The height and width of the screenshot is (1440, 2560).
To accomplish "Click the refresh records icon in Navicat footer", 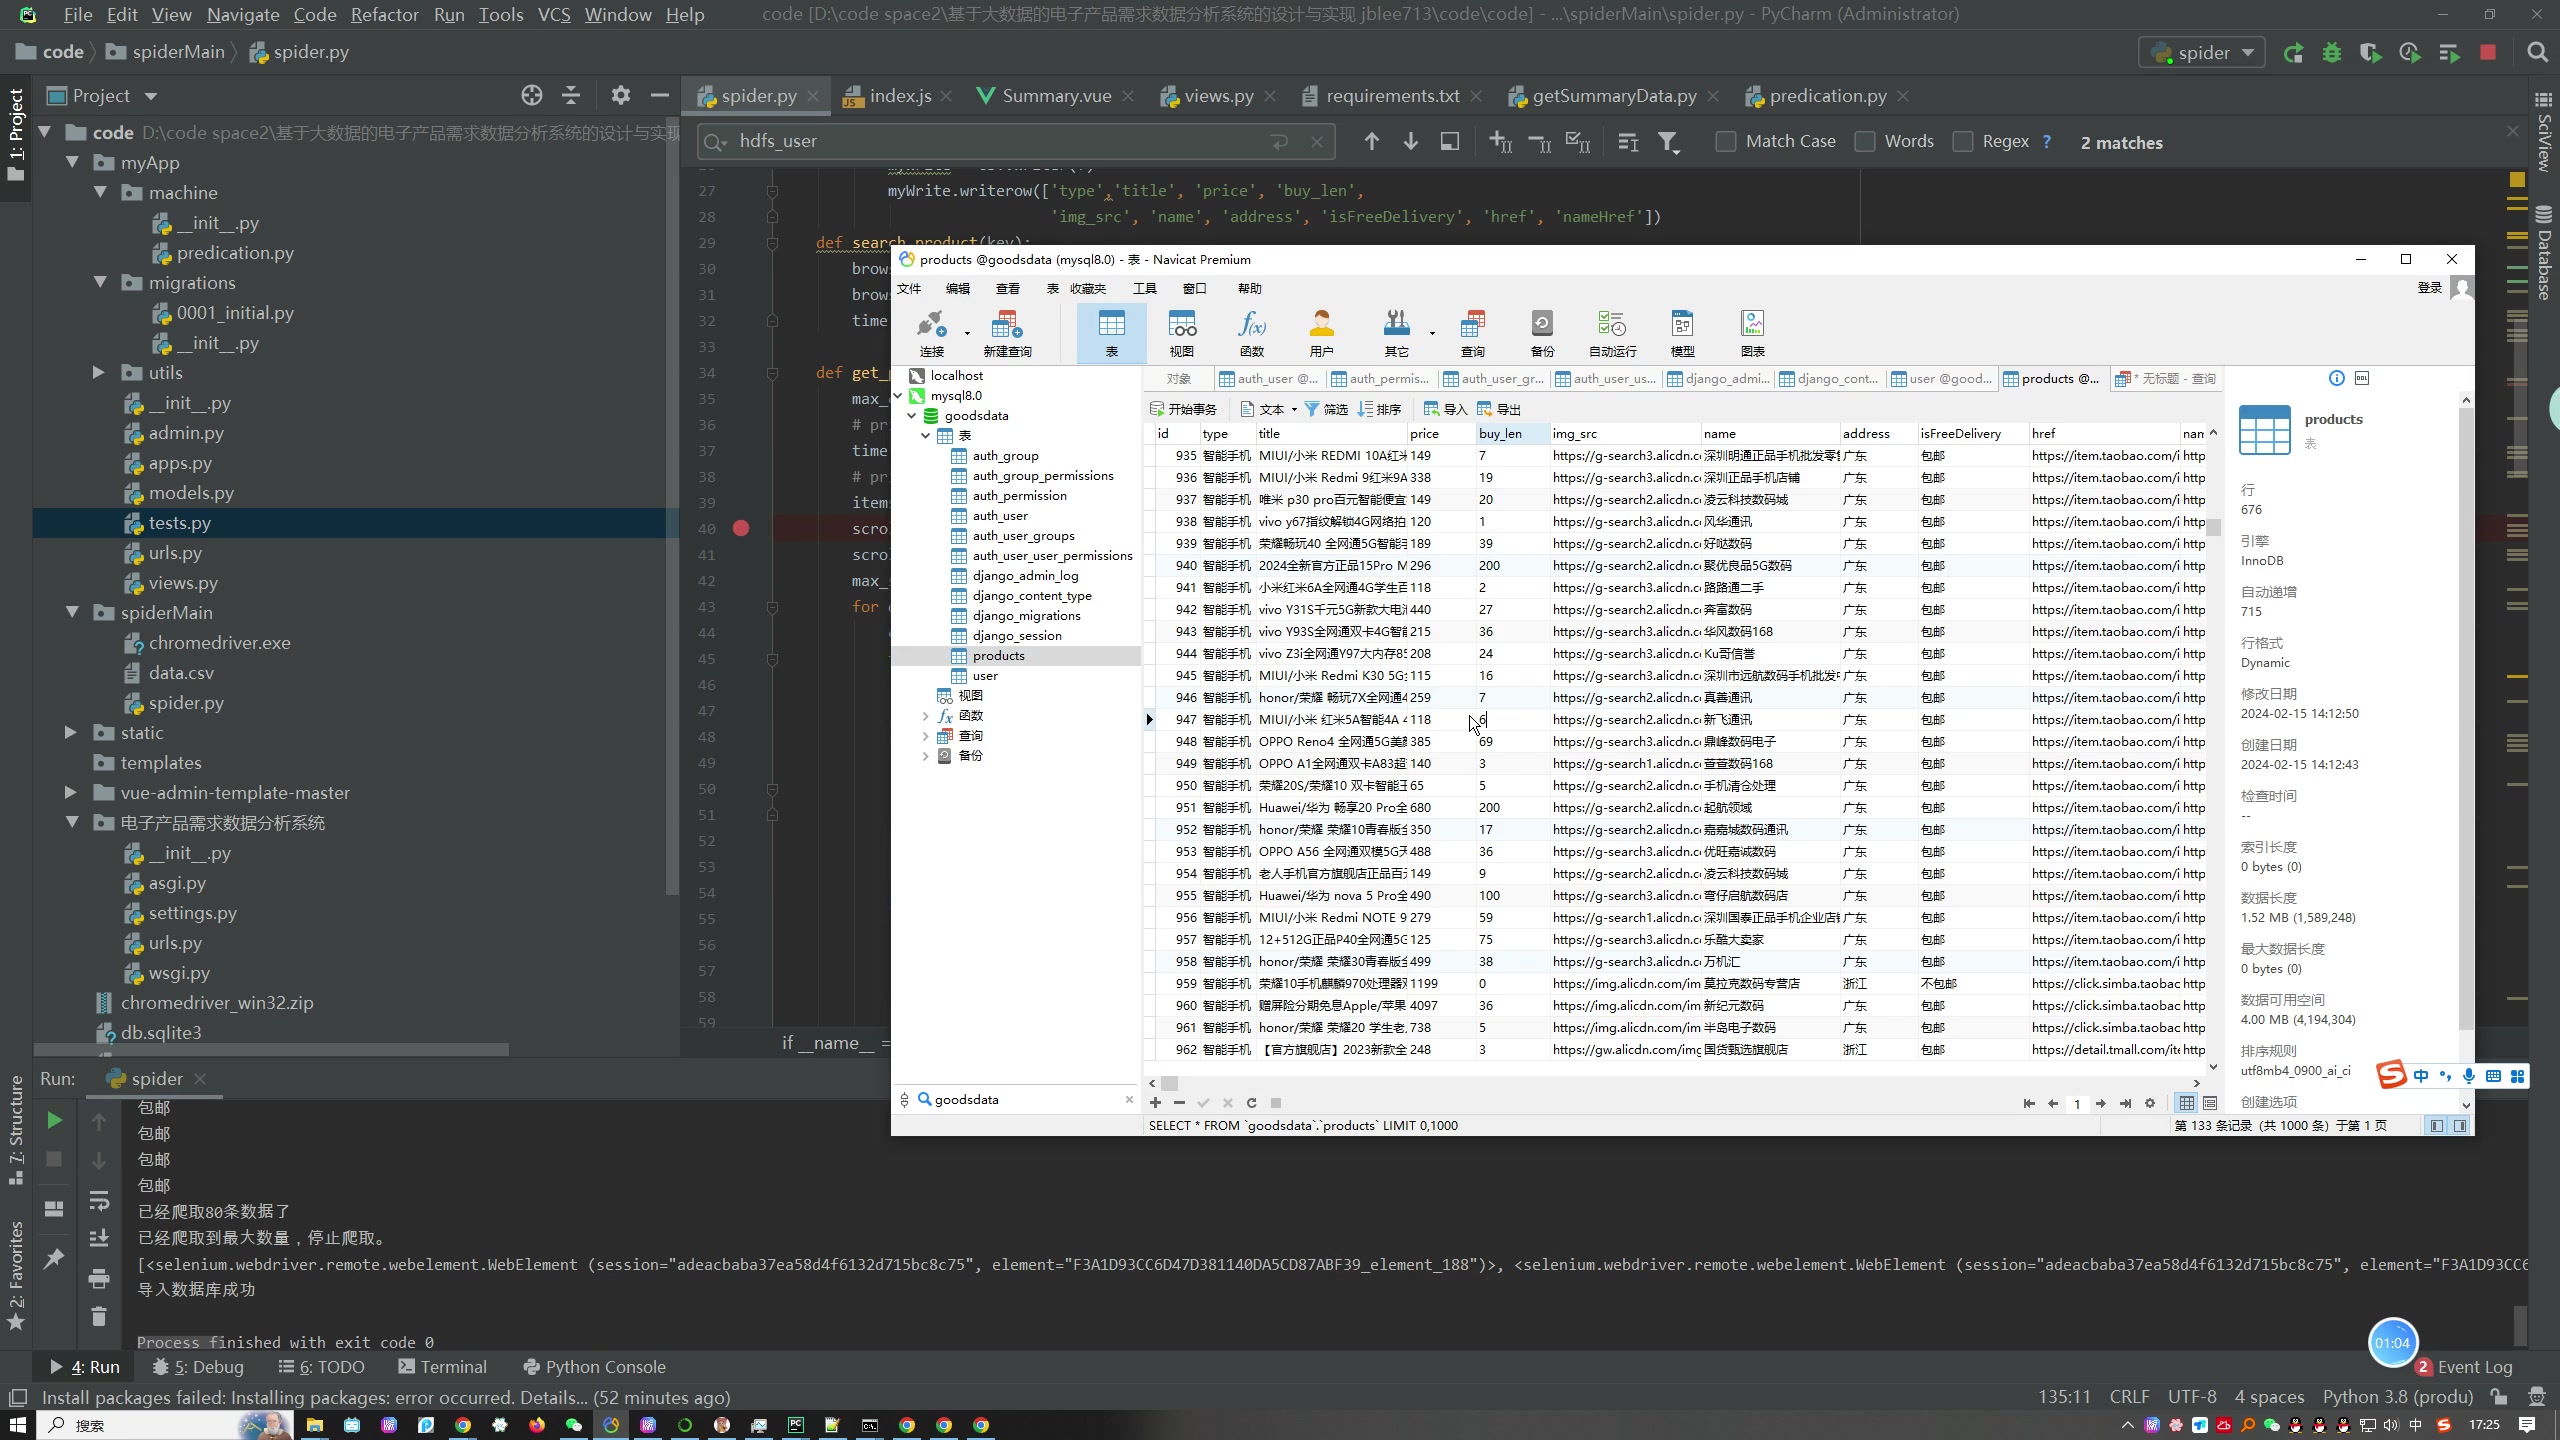I will pos(1251,1103).
